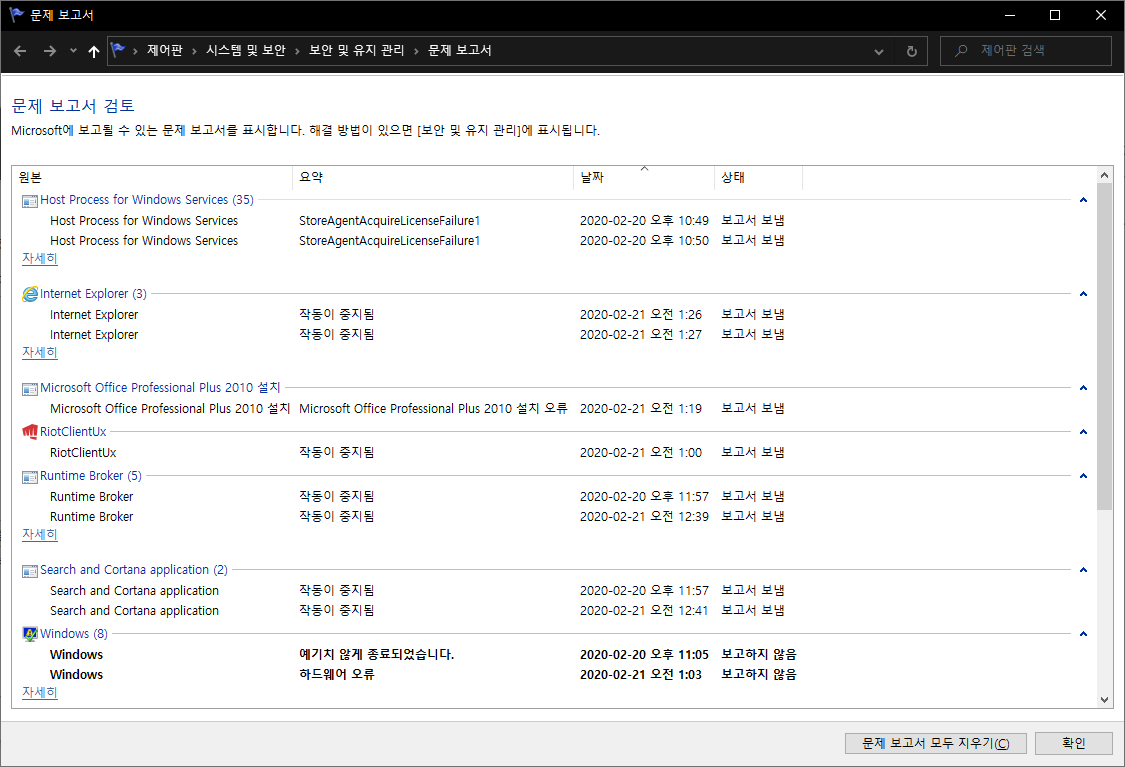1125x767 pixels.
Task: Collapse the Windows (8) group
Action: 1083,634
